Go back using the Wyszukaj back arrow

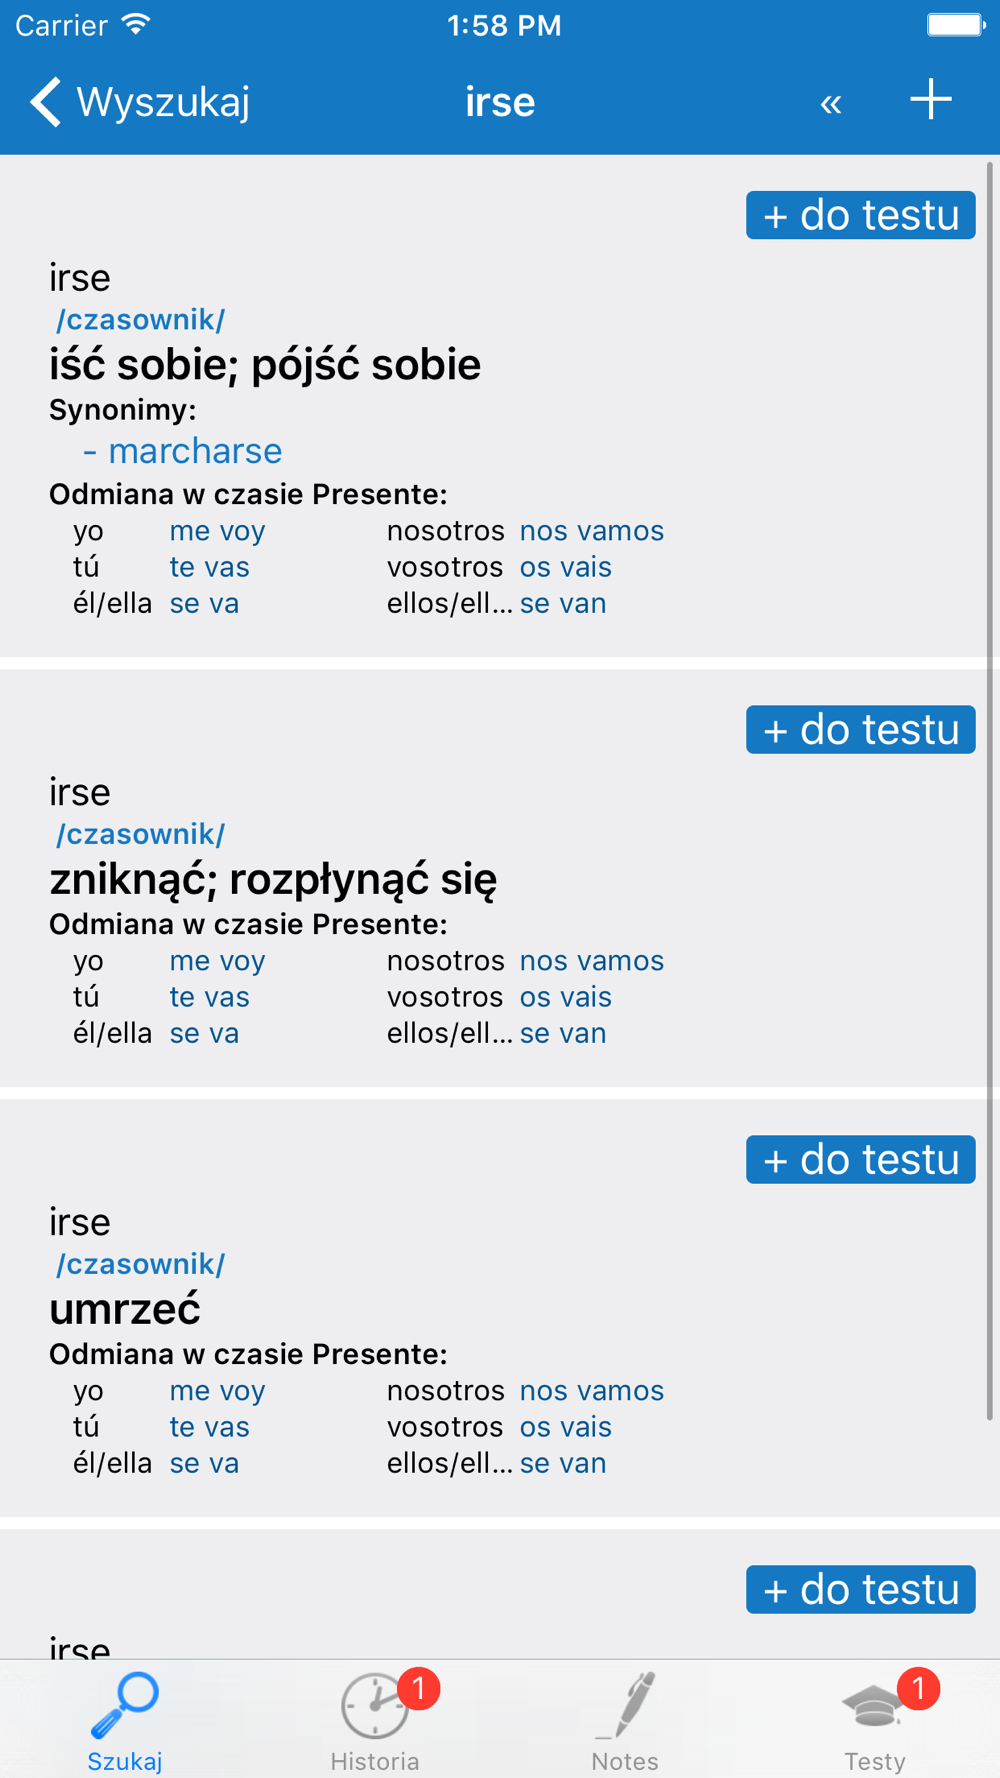point(139,102)
